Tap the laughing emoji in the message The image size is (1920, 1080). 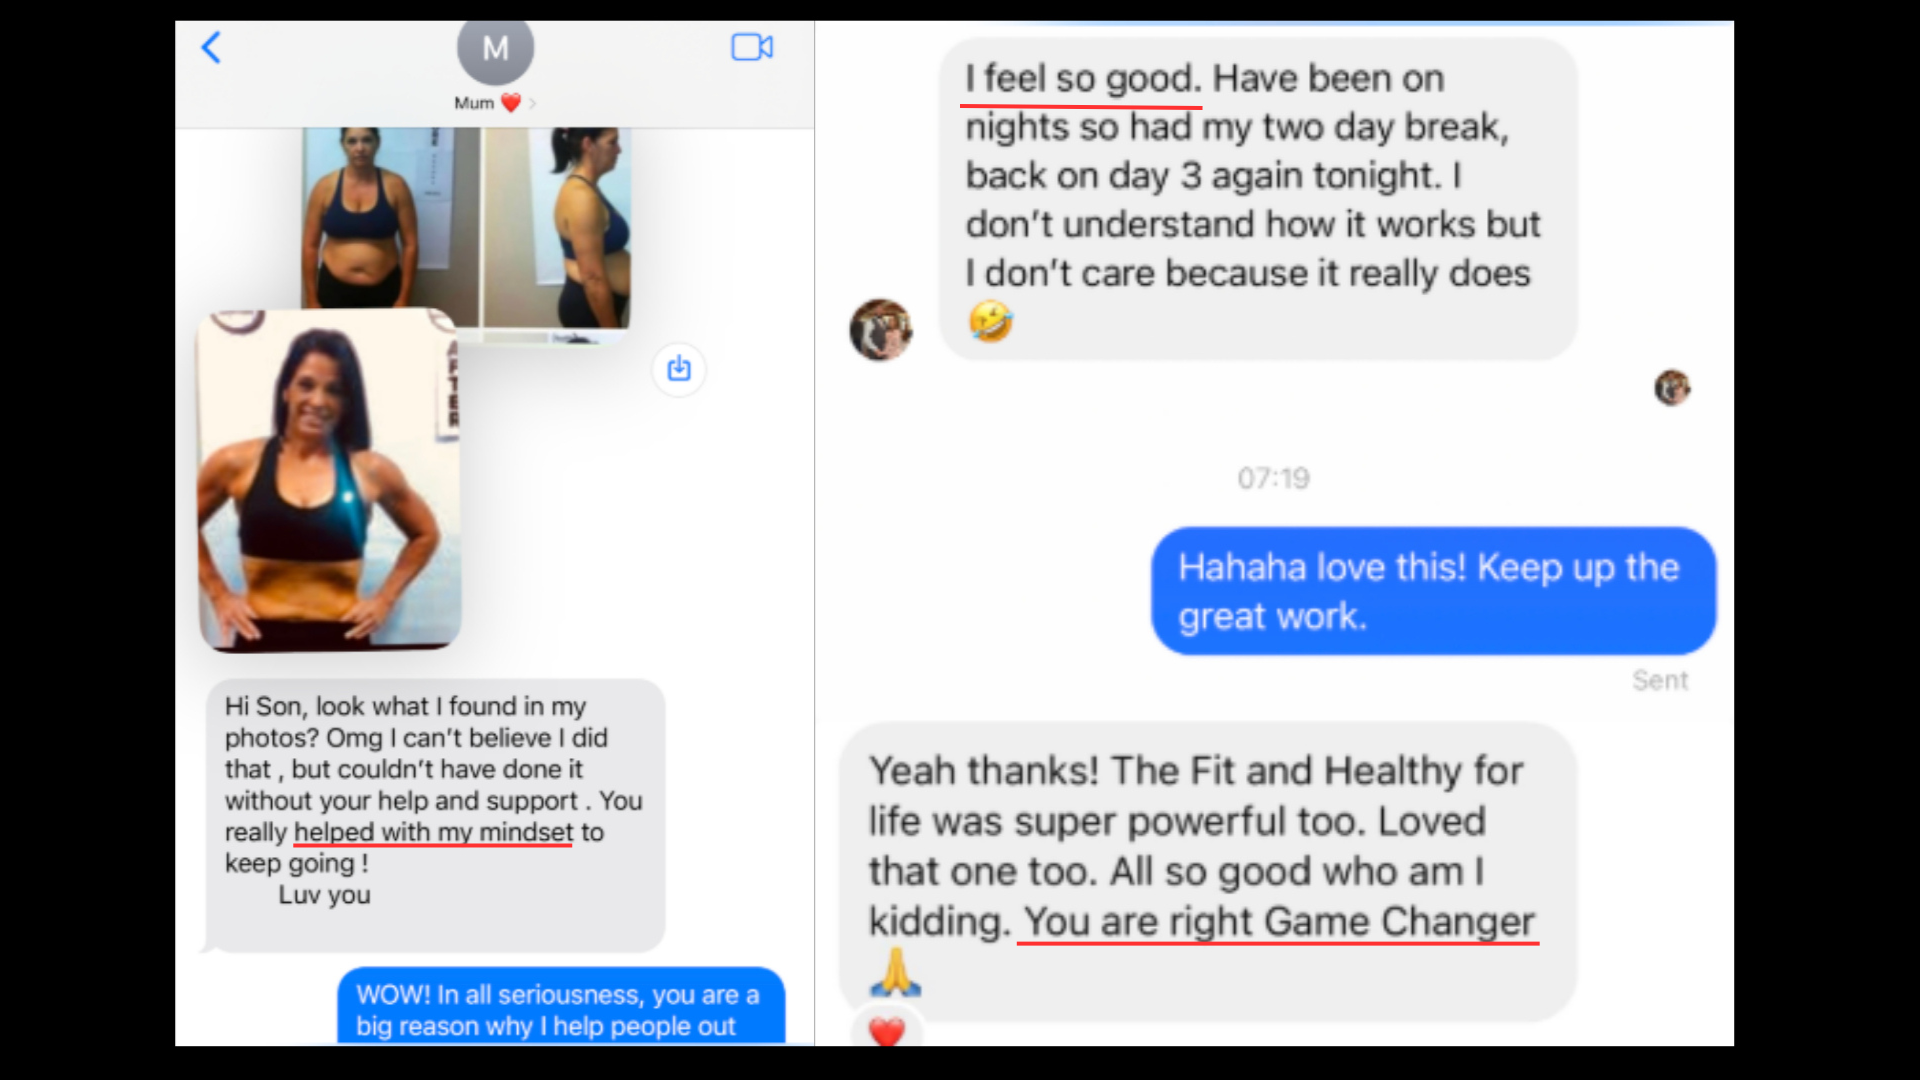[990, 322]
